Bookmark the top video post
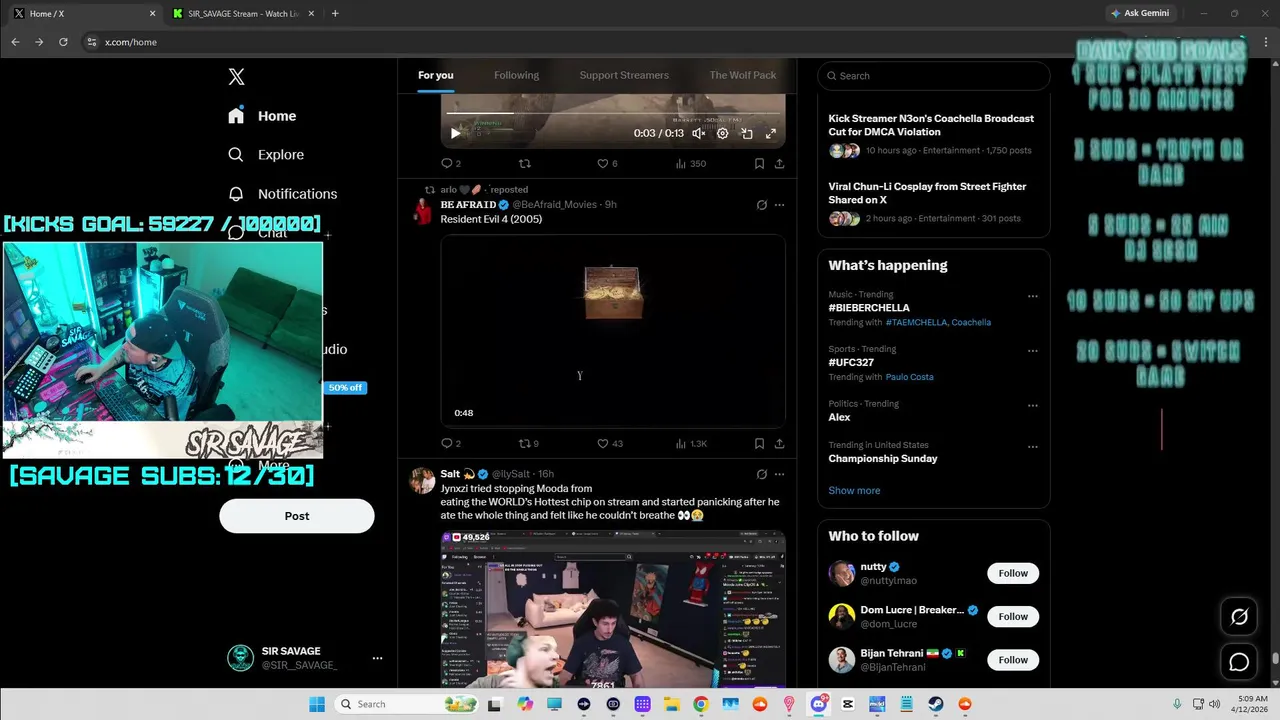Viewport: 1280px width, 720px height. coord(759,163)
